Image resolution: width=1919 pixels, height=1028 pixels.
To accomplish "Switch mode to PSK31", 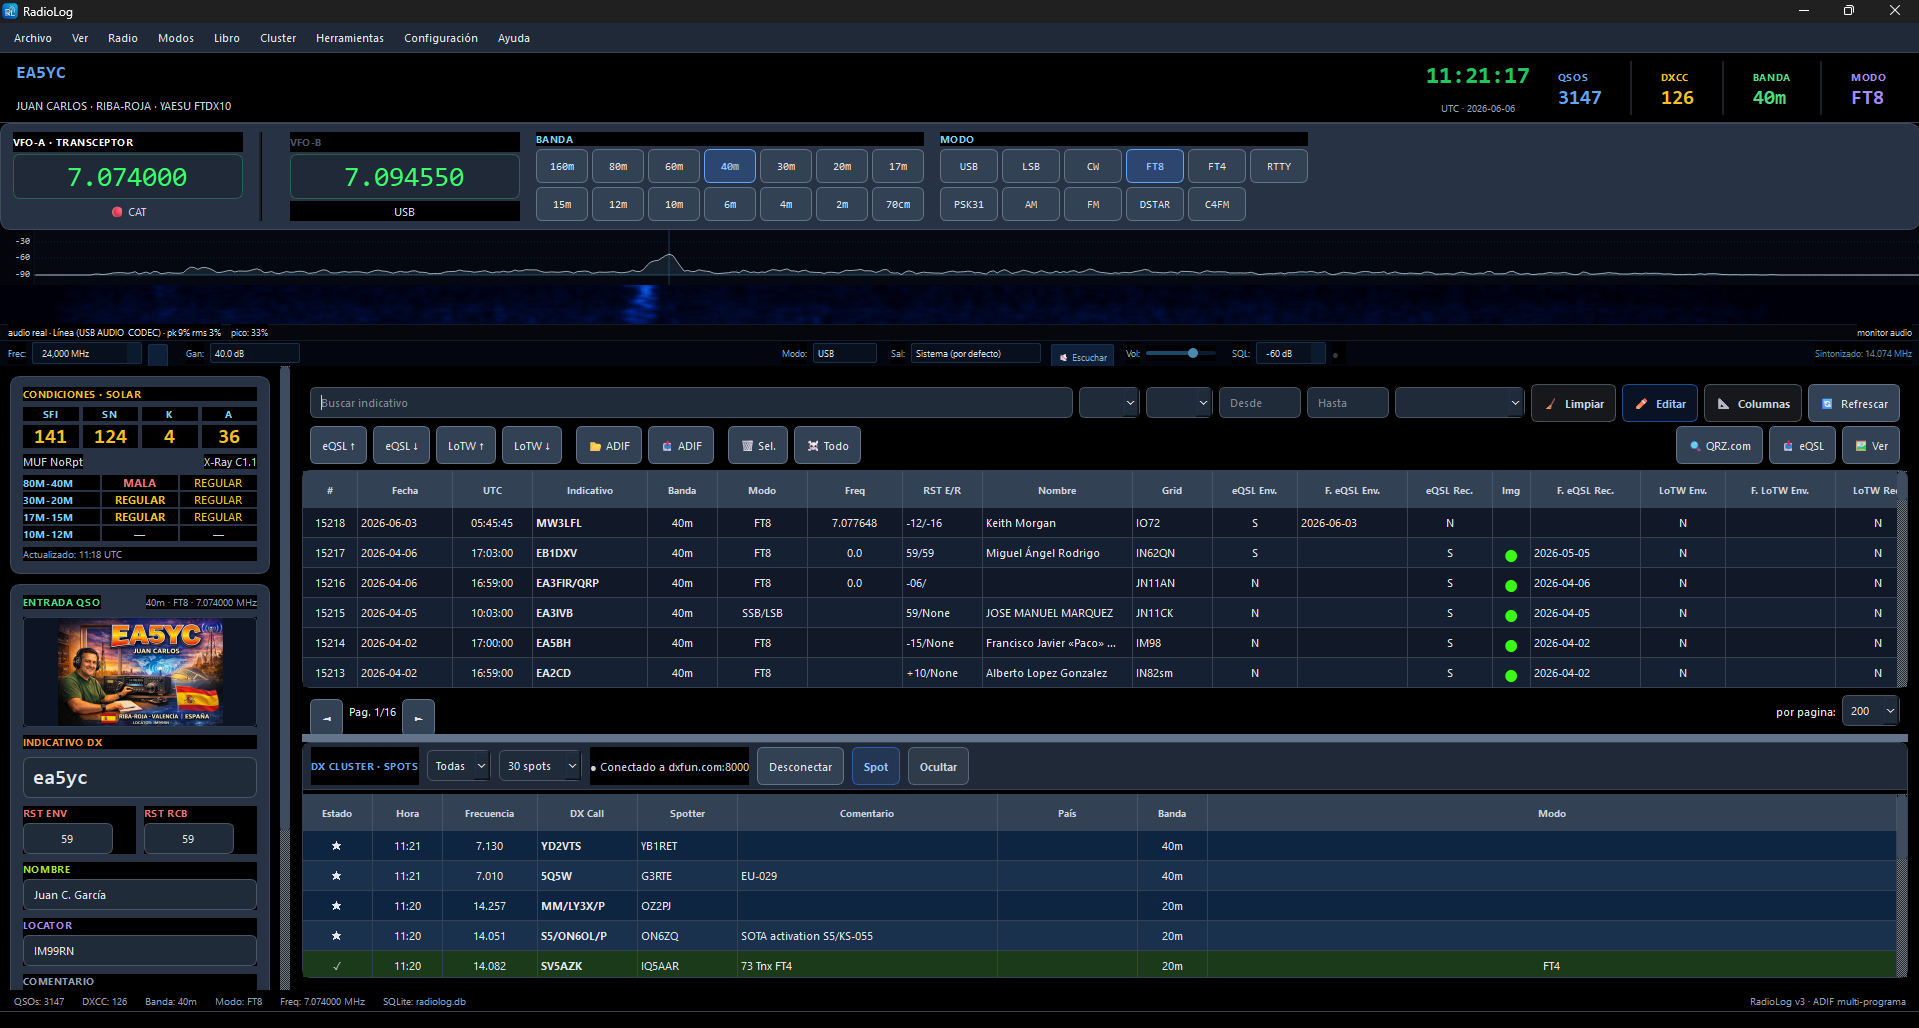I will pyautogui.click(x=969, y=204).
